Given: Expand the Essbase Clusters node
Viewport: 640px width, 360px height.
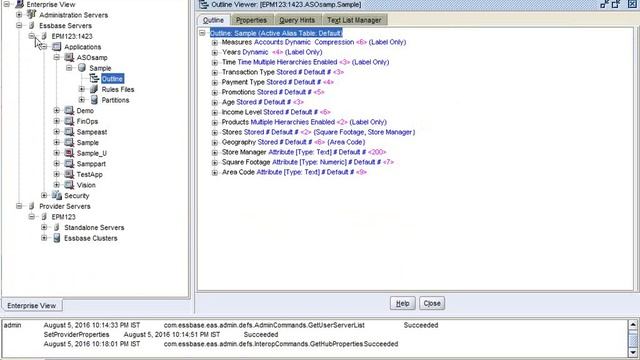Looking at the screenshot, I should [x=44, y=238].
